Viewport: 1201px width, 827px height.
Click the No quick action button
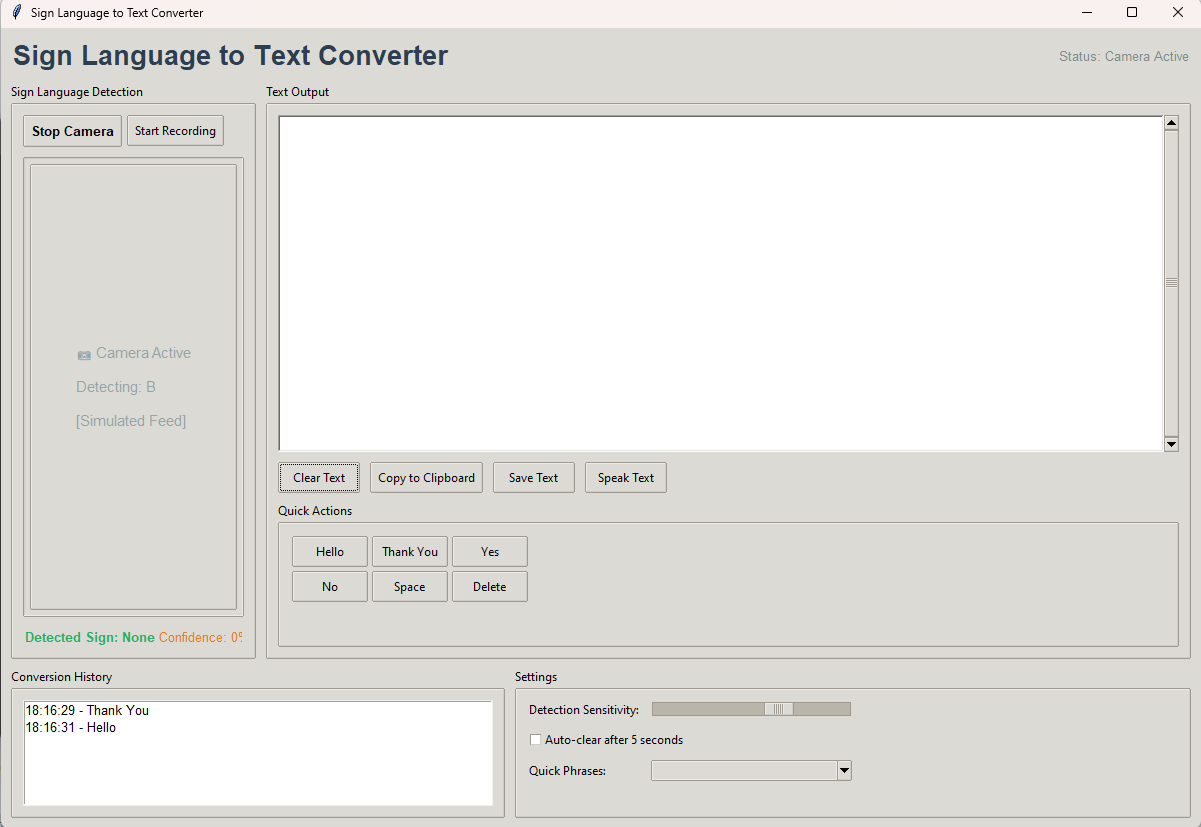(x=329, y=587)
